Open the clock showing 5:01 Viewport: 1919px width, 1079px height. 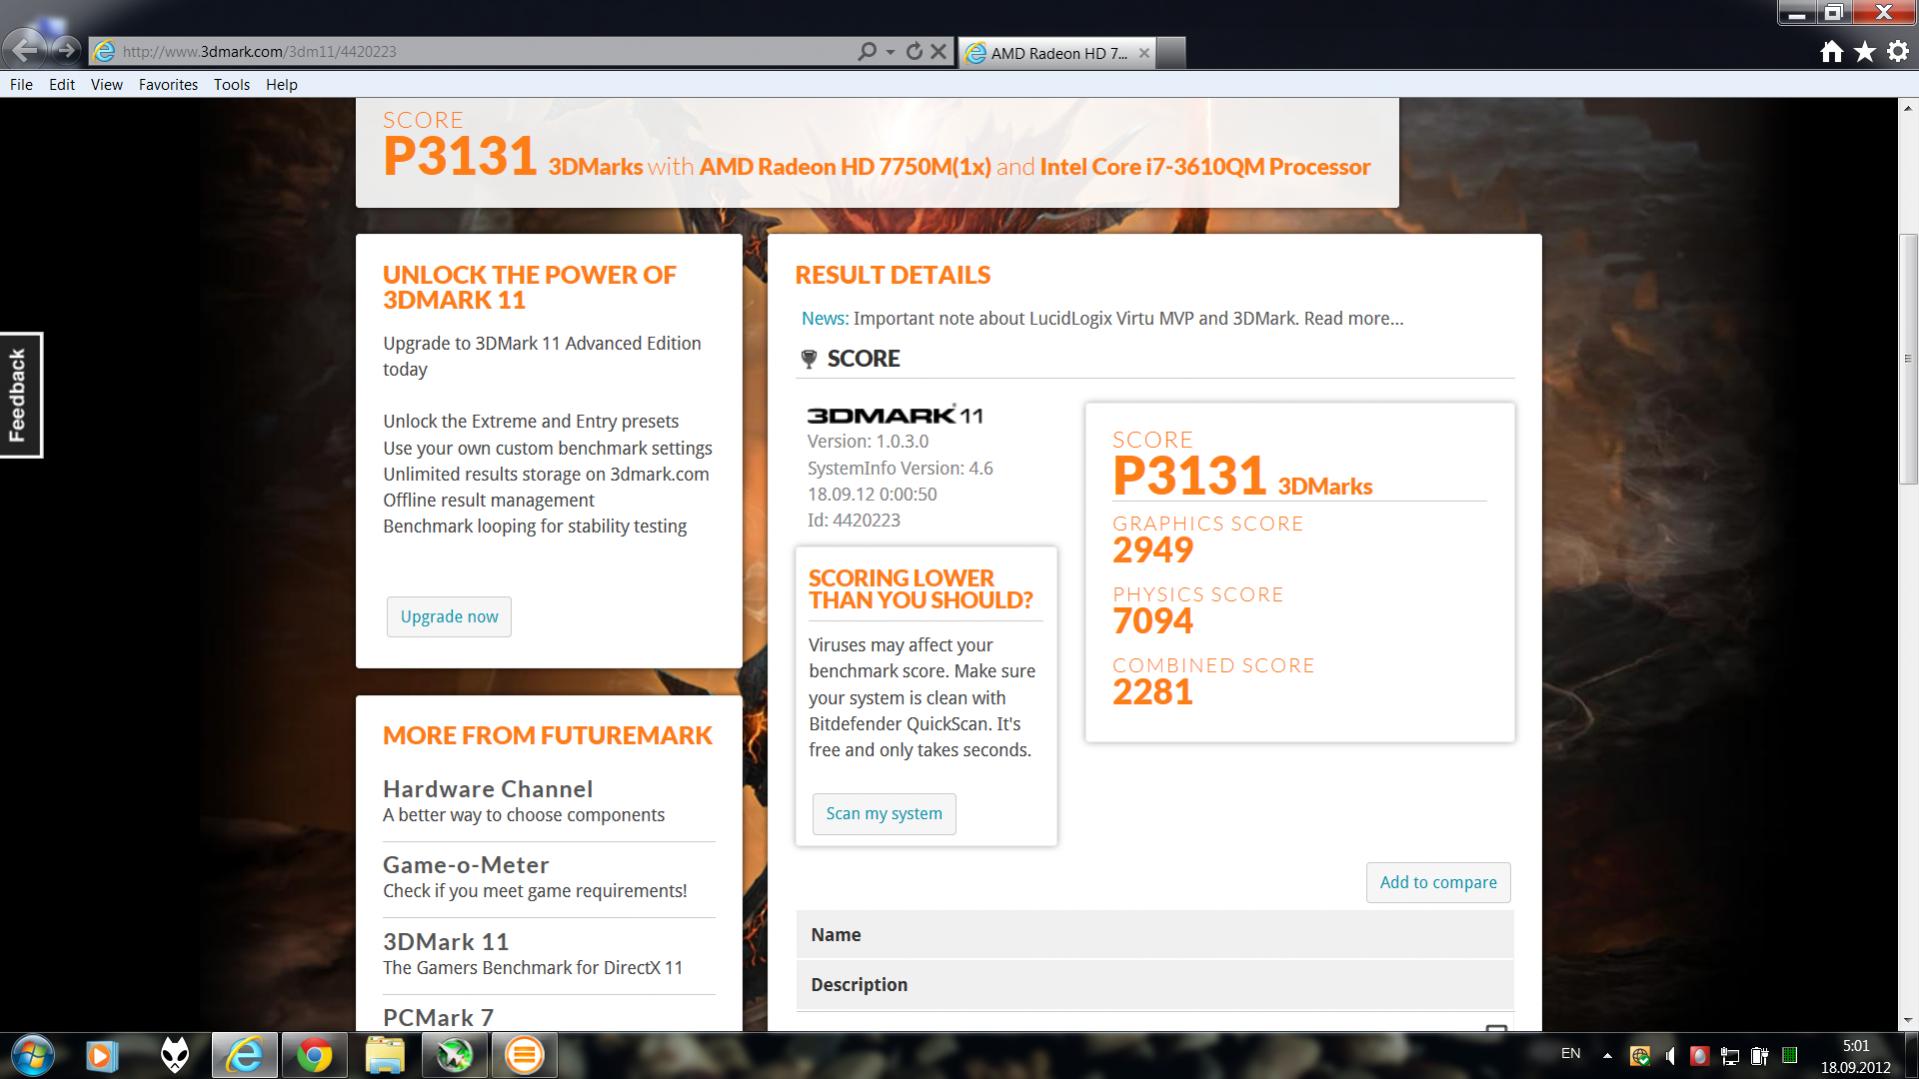[1856, 1057]
